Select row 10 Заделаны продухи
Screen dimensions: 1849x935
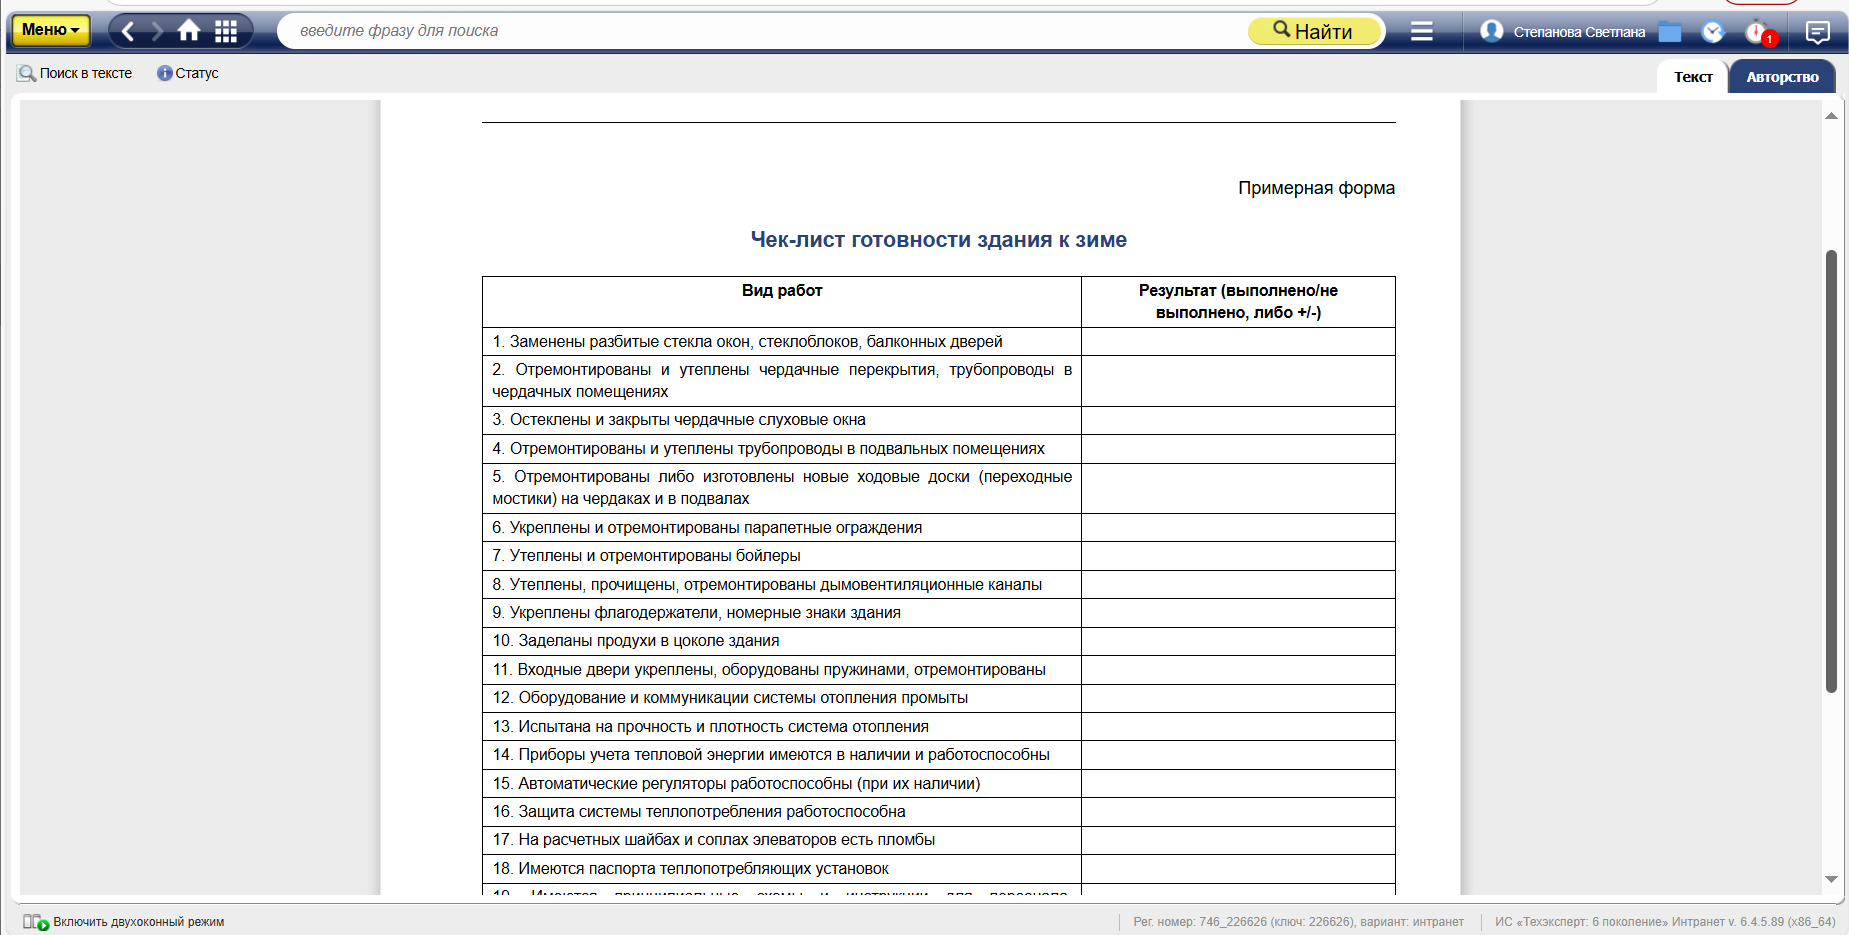[782, 641]
